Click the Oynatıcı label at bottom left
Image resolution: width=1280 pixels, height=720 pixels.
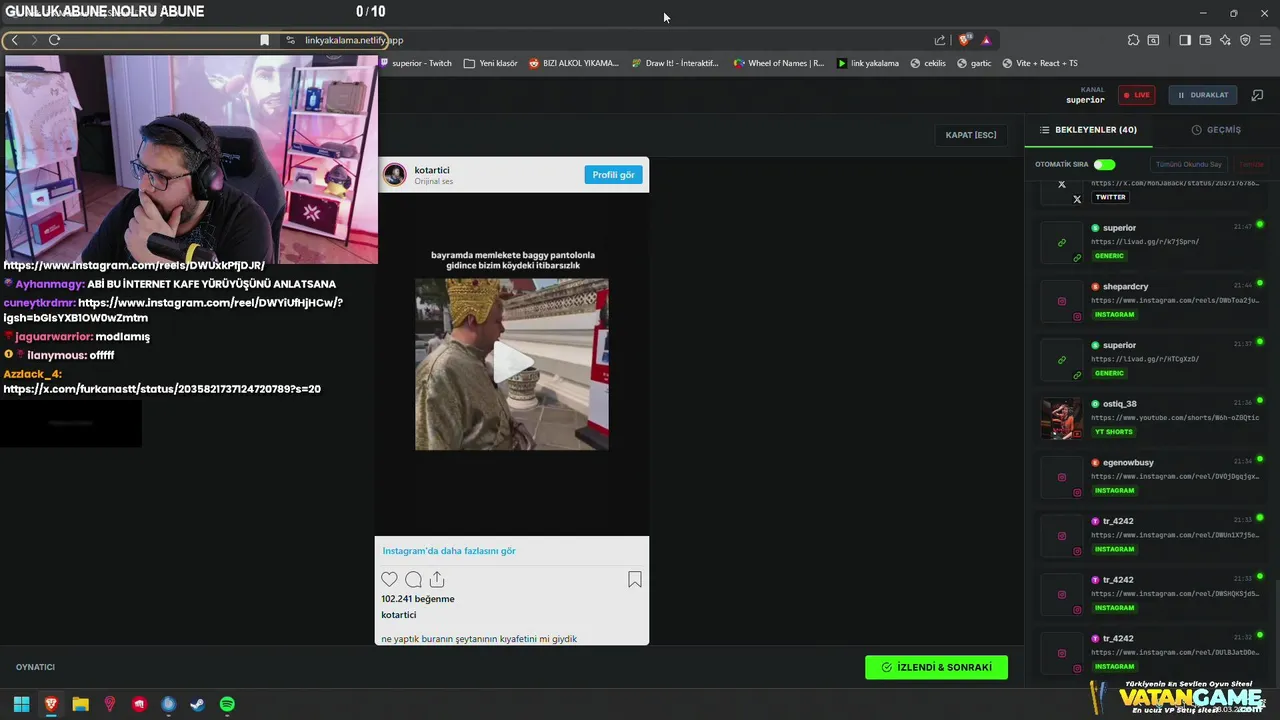(x=35, y=667)
